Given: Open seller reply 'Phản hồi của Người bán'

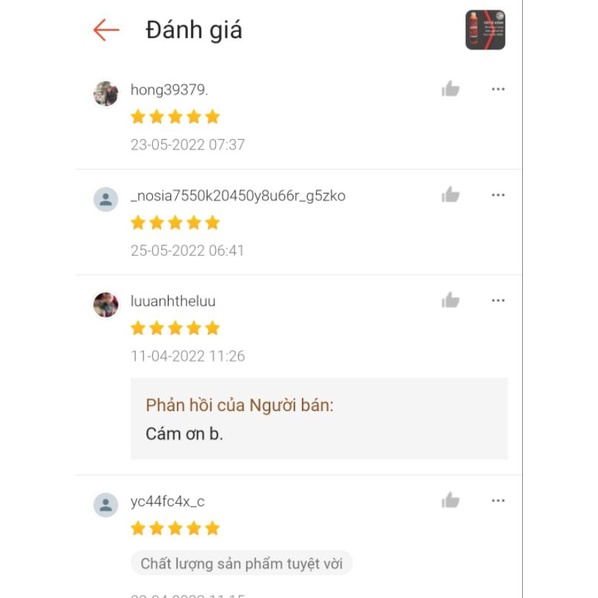Looking at the screenshot, I should click(319, 418).
